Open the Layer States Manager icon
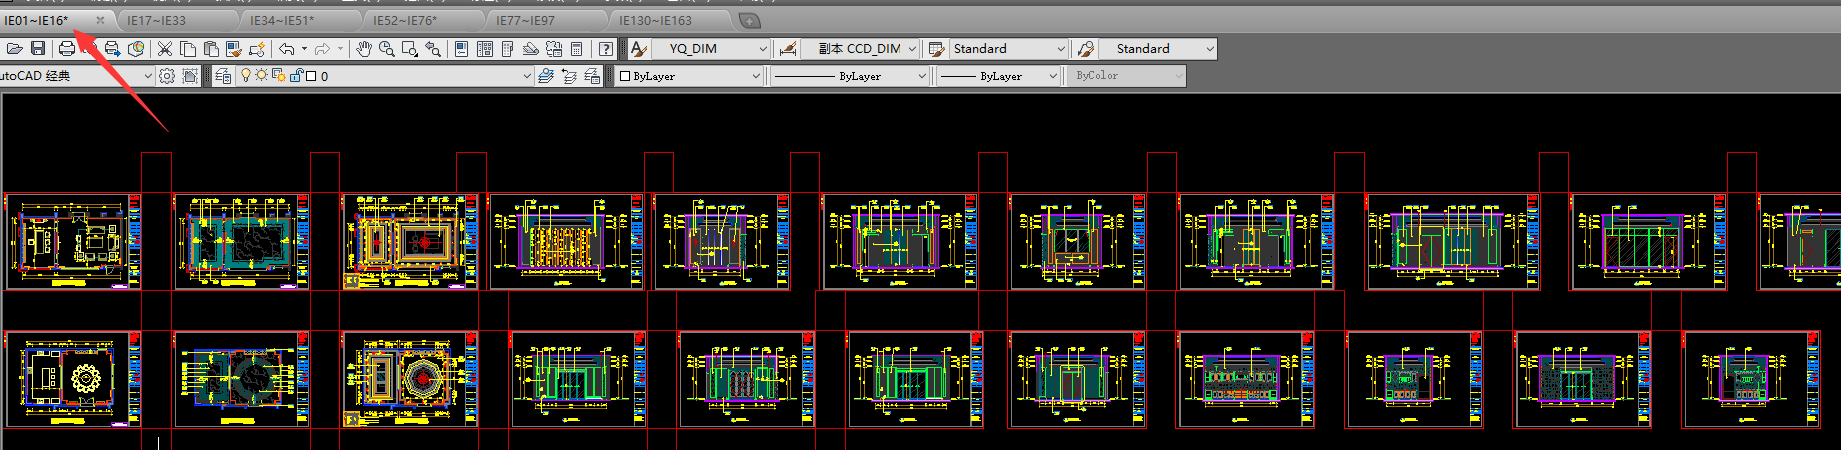Screen dimensions: 1841x450 (592, 76)
